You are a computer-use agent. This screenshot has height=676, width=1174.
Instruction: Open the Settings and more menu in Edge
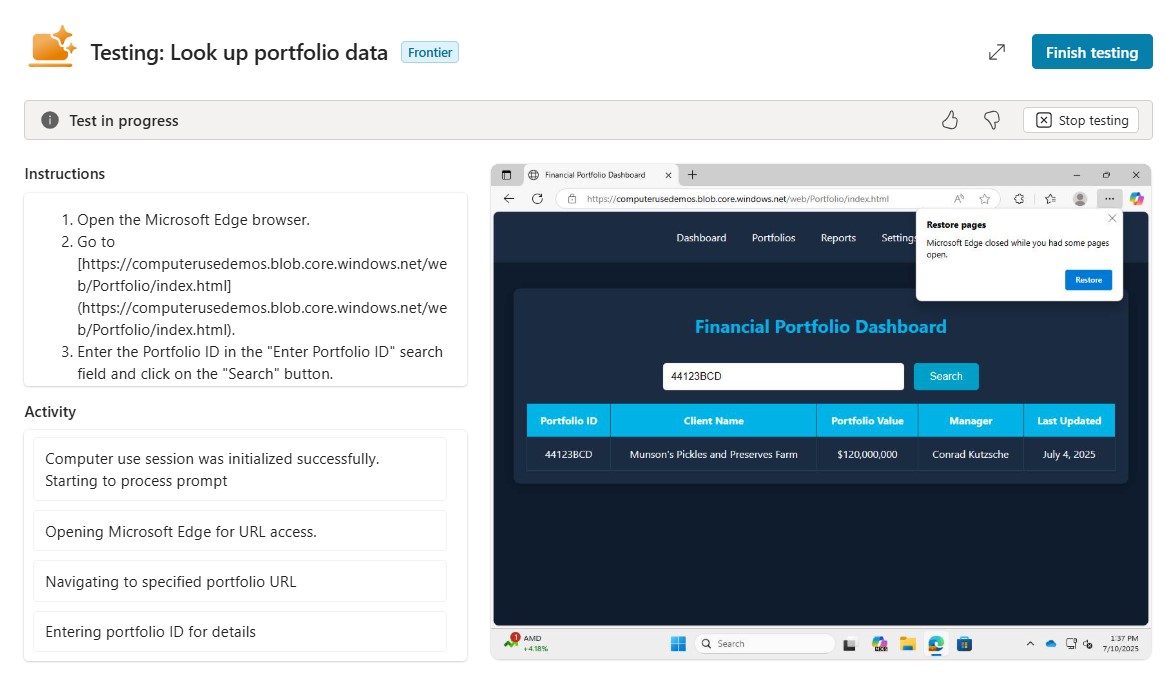(x=1109, y=198)
